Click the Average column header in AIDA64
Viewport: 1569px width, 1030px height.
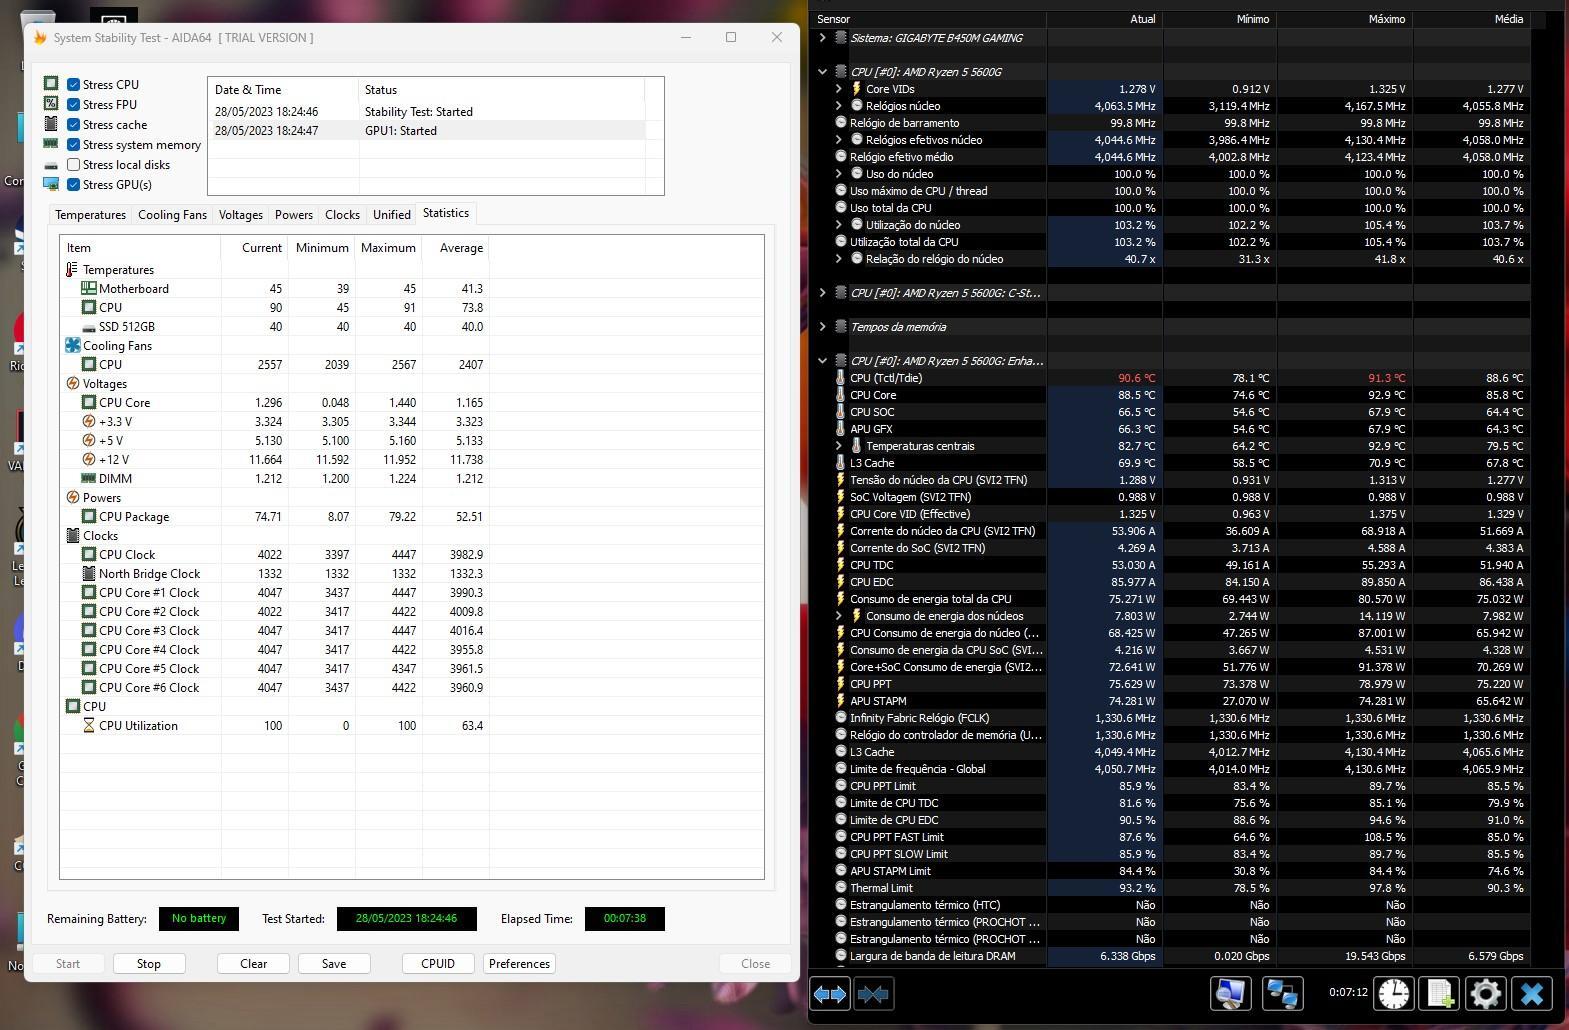pyautogui.click(x=455, y=248)
